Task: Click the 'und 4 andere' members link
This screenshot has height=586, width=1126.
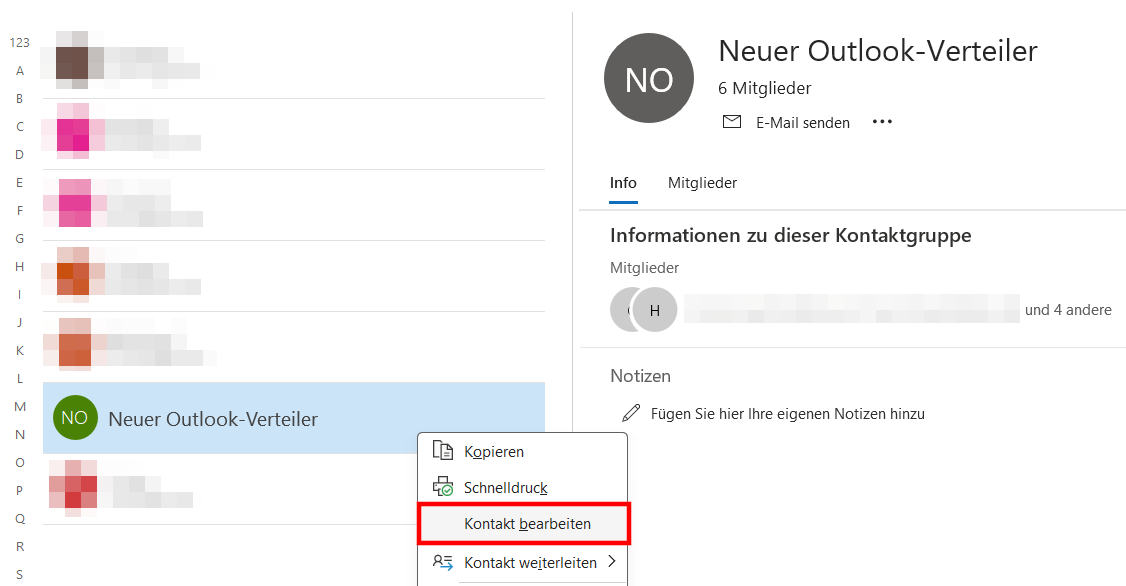Action: click(x=1068, y=310)
